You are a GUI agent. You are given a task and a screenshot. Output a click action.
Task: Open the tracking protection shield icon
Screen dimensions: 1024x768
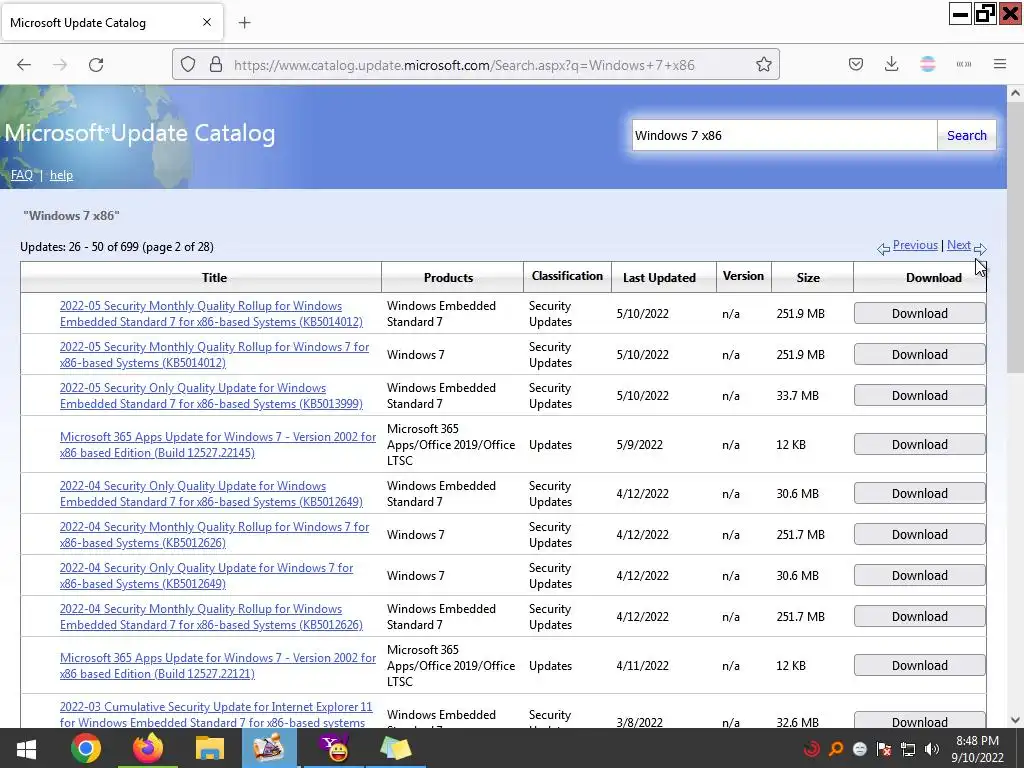pyautogui.click(x=188, y=65)
